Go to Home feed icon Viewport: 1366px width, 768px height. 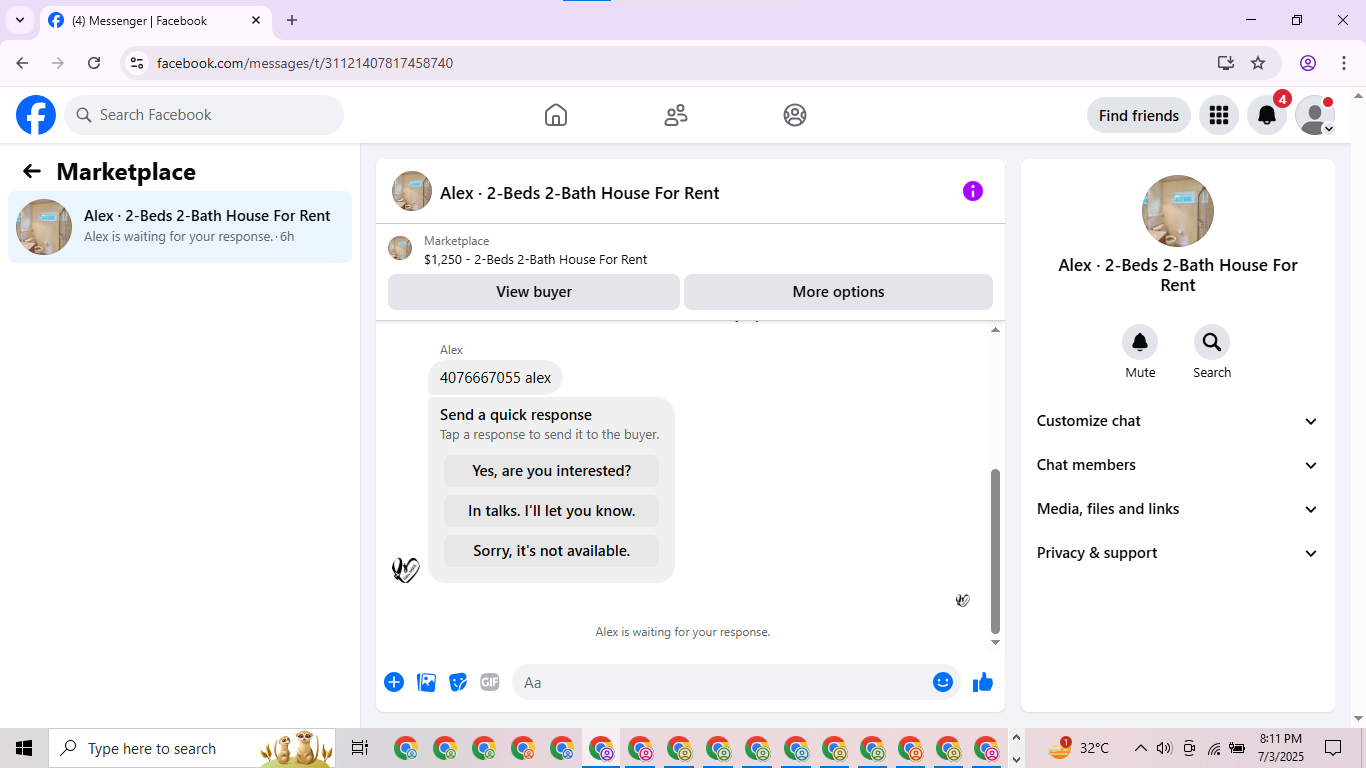[x=556, y=115]
